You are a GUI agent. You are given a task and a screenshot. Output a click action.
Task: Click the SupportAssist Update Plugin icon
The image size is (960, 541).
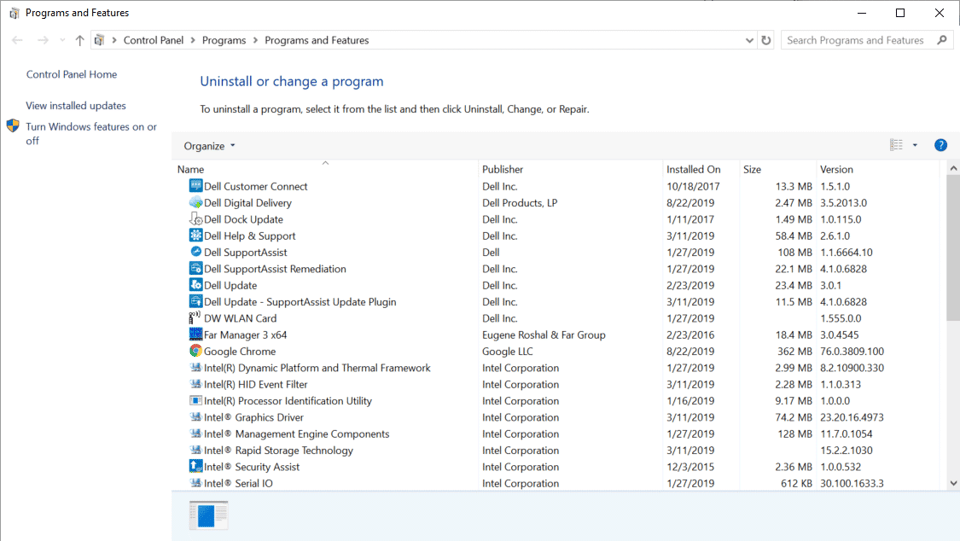195,301
